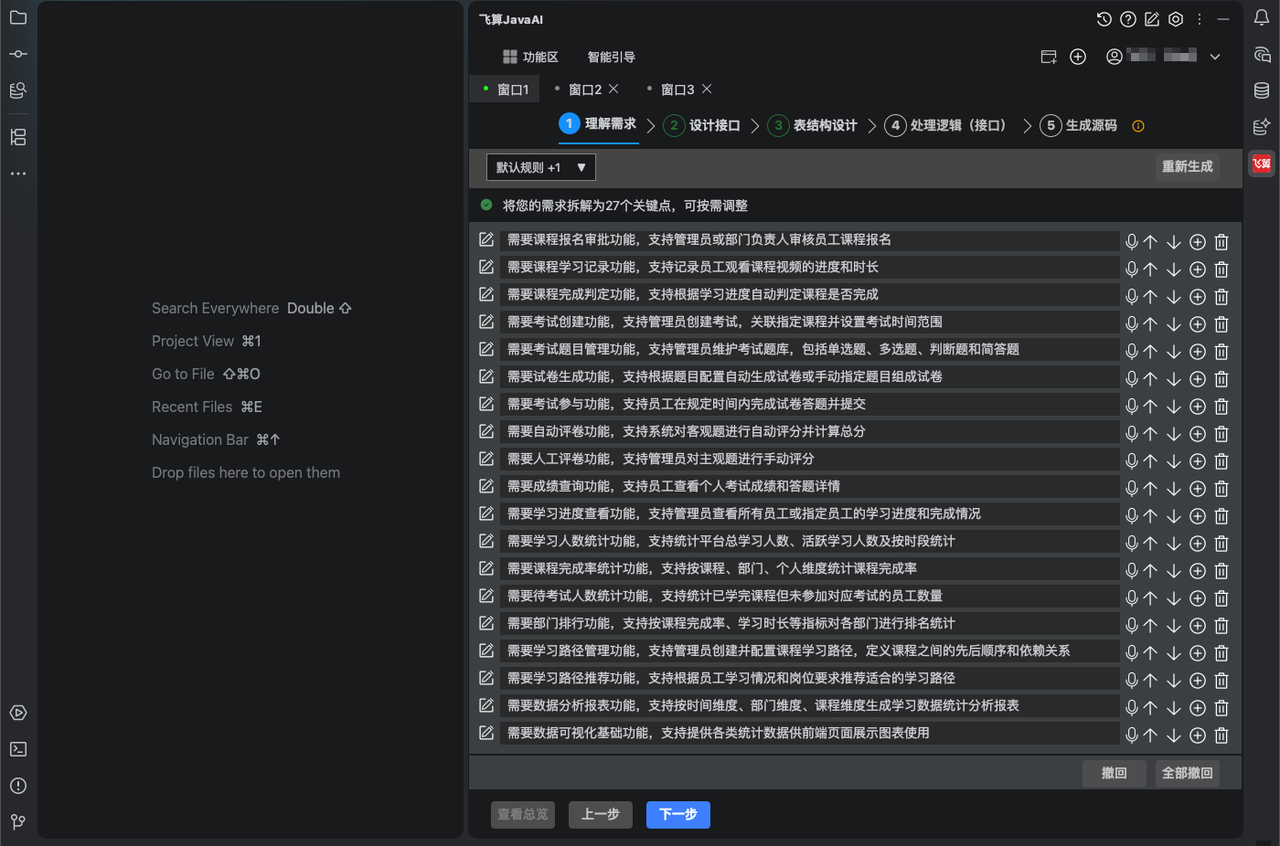Click the 全部撤回 button

click(x=1187, y=773)
